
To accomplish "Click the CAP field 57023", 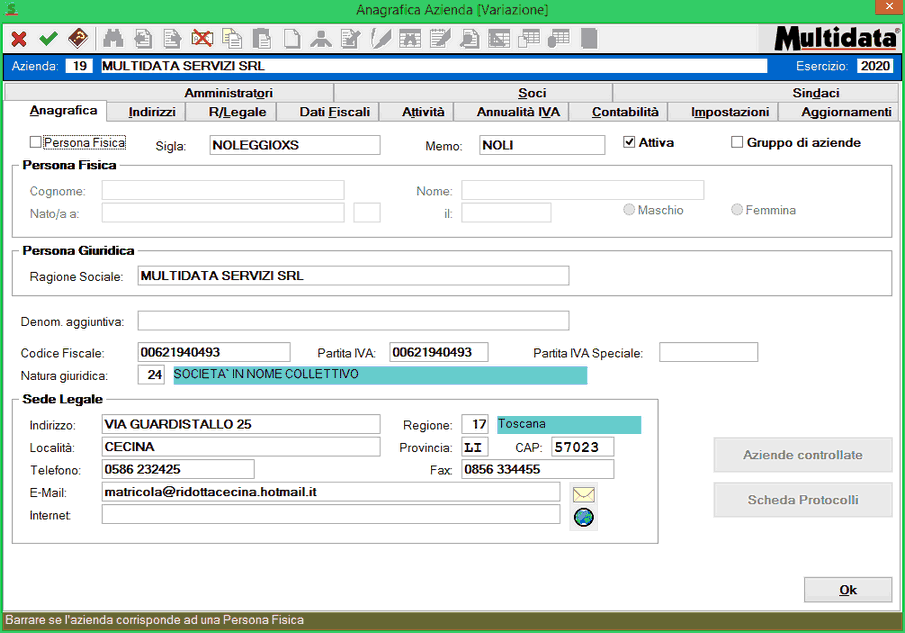I will point(582,447).
